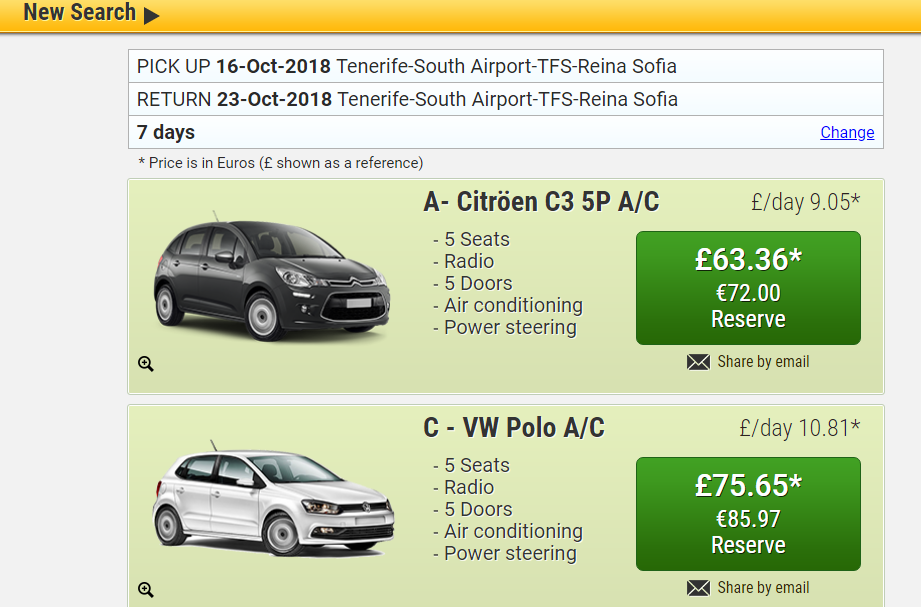Click the envelope icon under VW Polo price

698,588
